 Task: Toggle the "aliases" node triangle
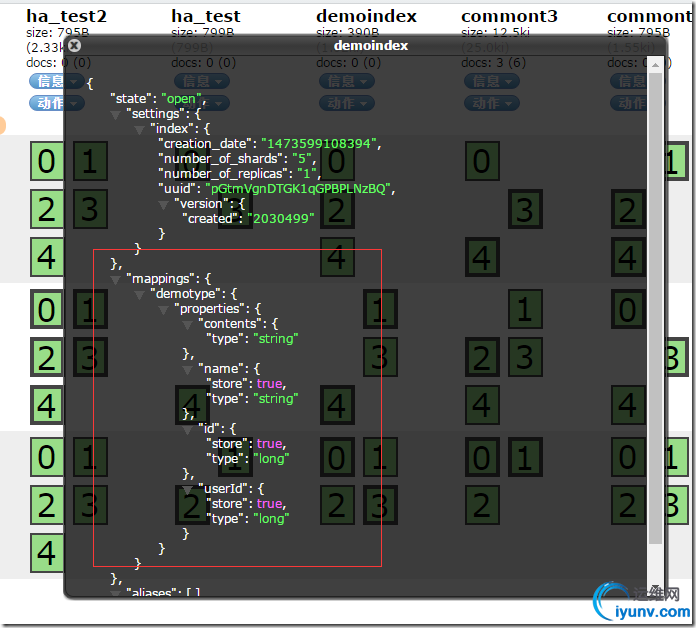pyautogui.click(x=115, y=593)
